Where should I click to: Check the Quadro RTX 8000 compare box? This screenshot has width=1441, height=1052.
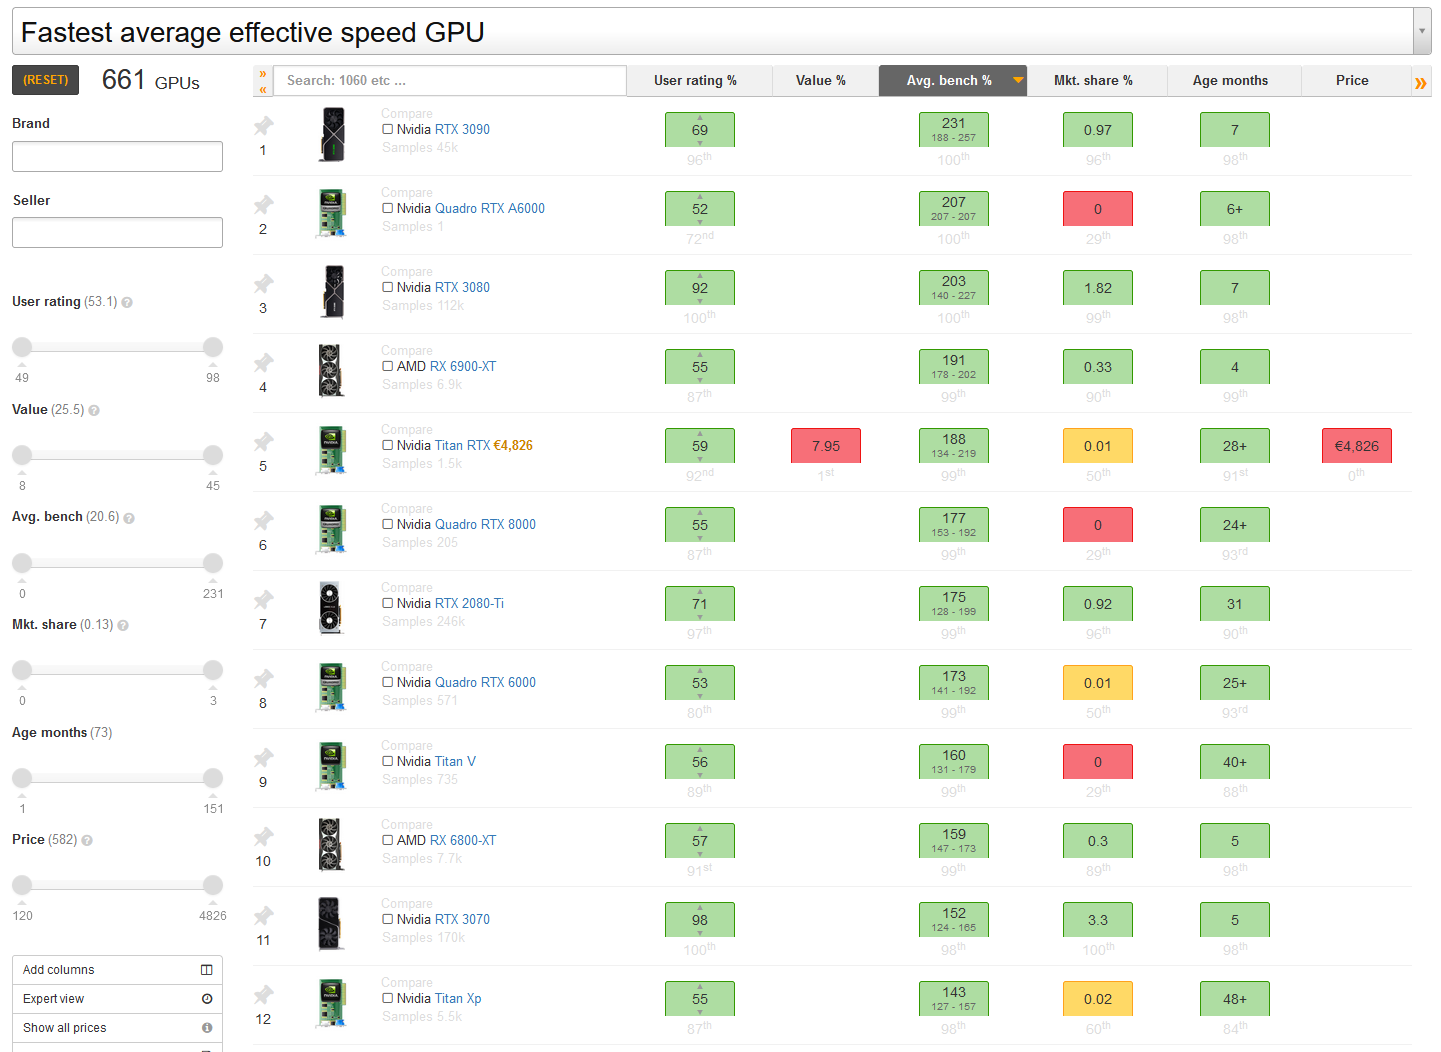click(387, 524)
